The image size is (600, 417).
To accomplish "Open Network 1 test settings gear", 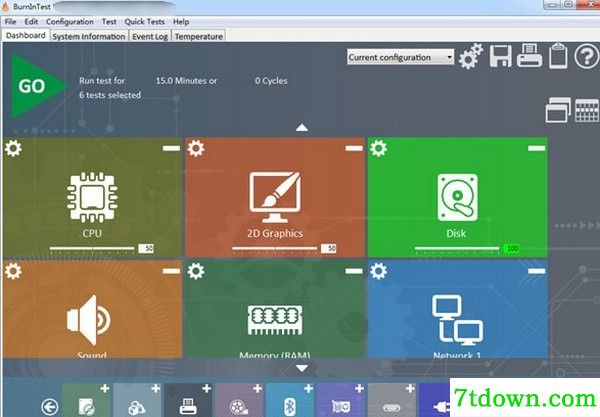I will [x=378, y=271].
